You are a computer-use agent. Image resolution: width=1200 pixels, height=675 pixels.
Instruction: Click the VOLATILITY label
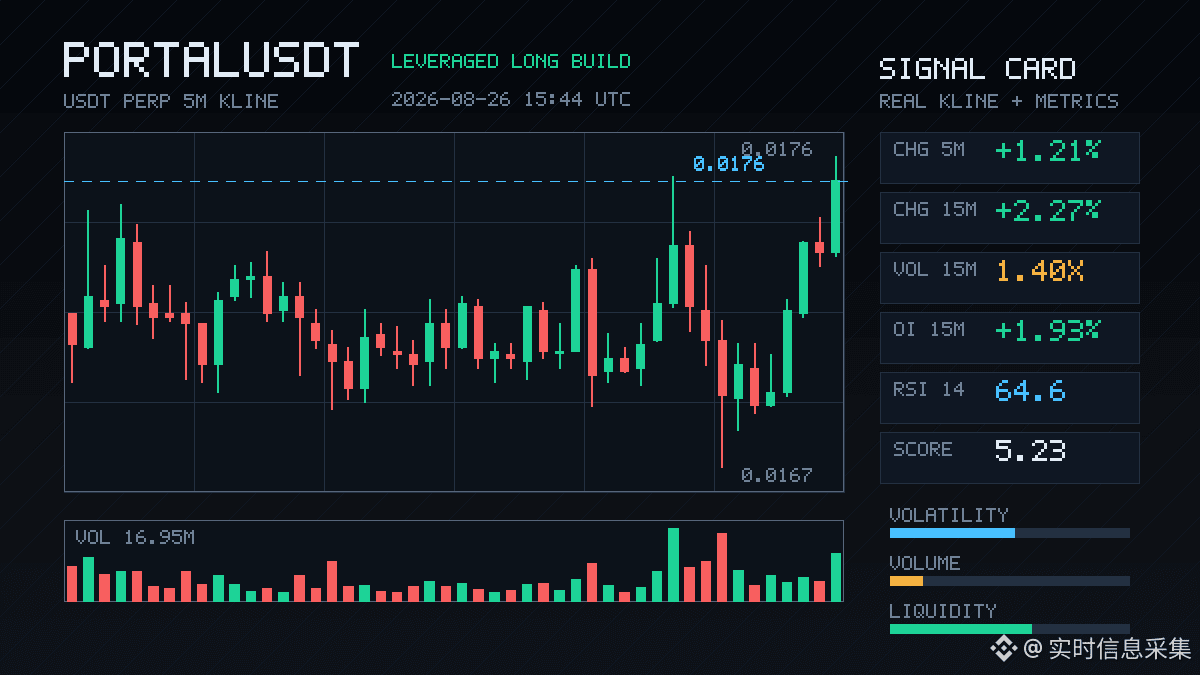pyautogui.click(x=949, y=515)
